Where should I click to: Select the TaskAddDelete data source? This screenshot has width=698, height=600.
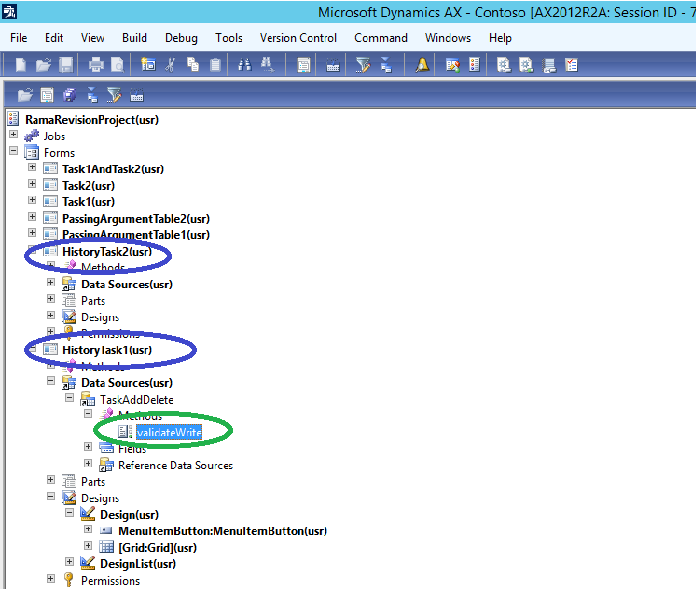point(137,400)
